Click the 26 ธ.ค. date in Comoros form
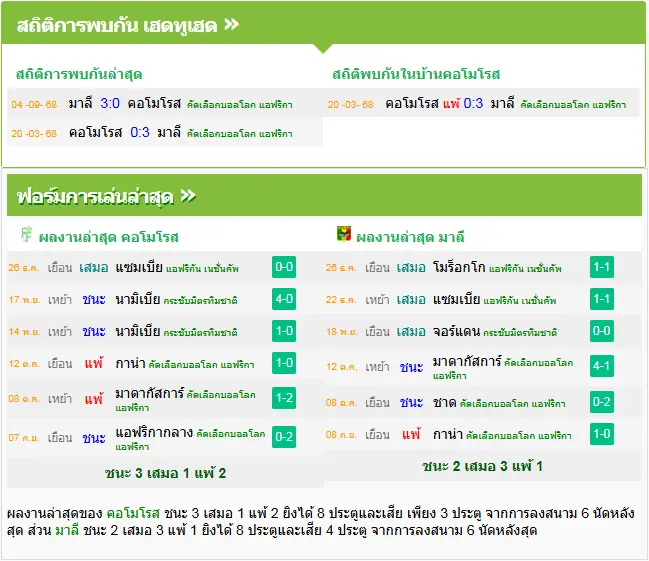Screen dimensions: 649x561 pos(24,268)
